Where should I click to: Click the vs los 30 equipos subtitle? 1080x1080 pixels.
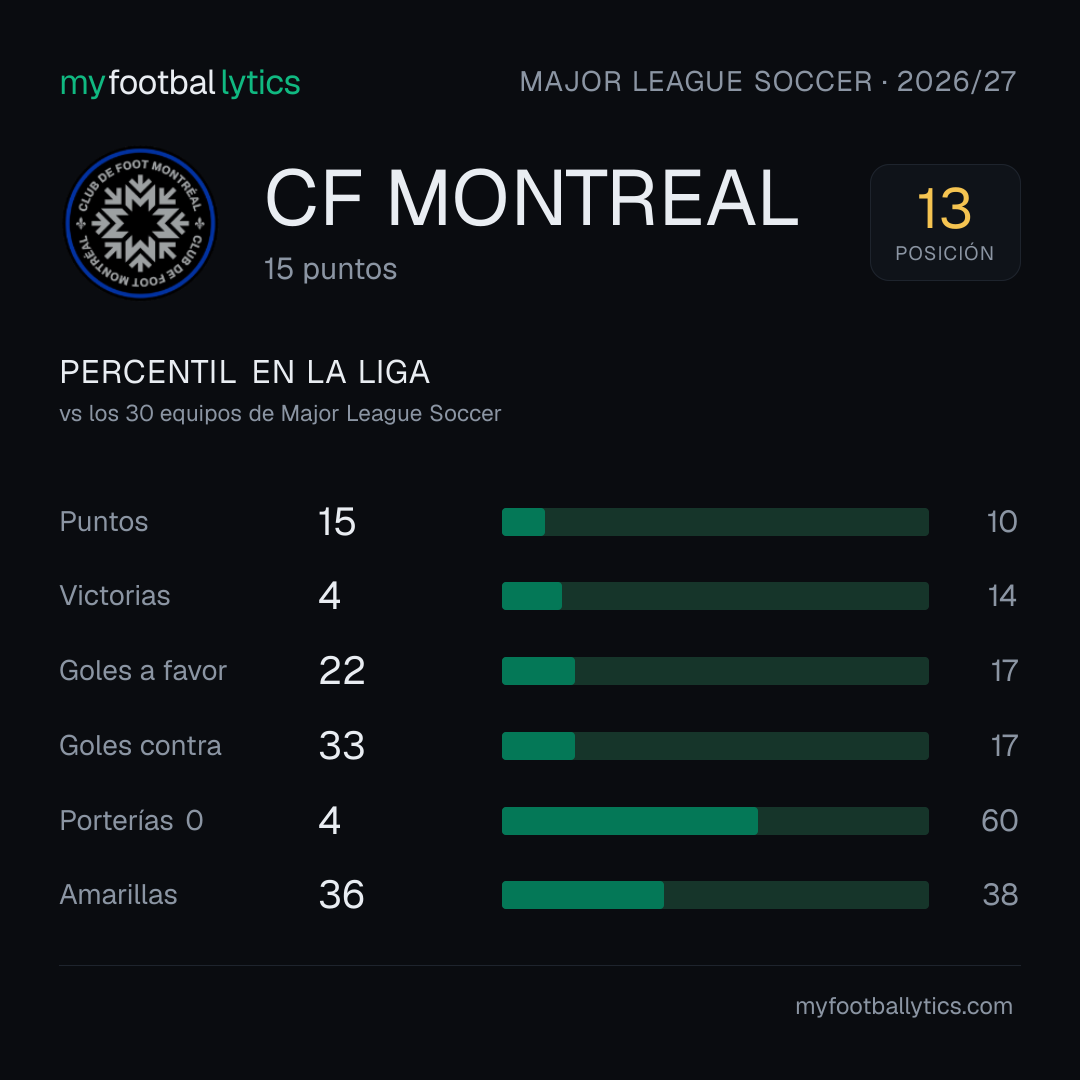tap(280, 413)
